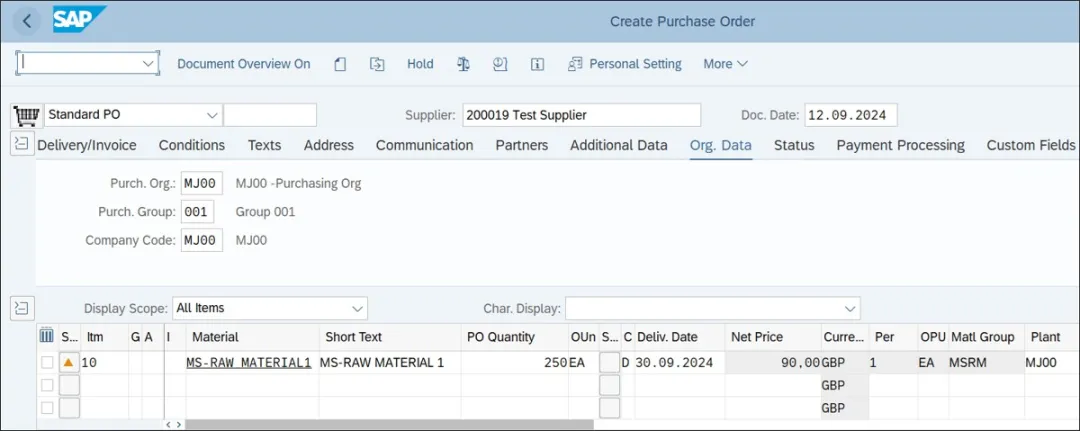The width and height of the screenshot is (1080, 431).
Task: Click the Hold button
Action: click(x=420, y=64)
